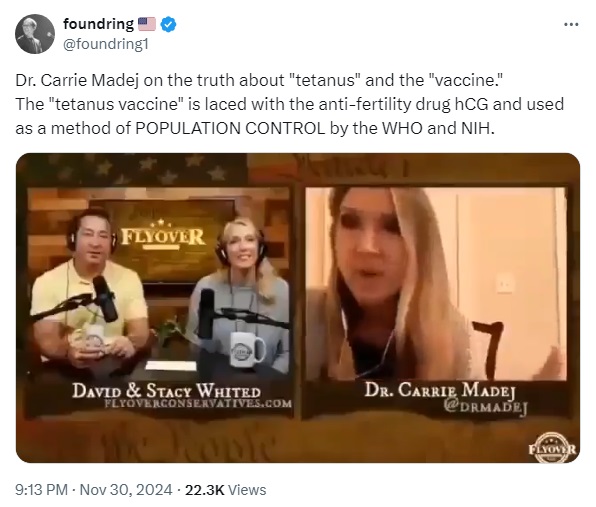Click the FLYOVERCONSERVATIVES.COM caption text
Image resolution: width=596 pixels, height=507 pixels.
[198, 404]
